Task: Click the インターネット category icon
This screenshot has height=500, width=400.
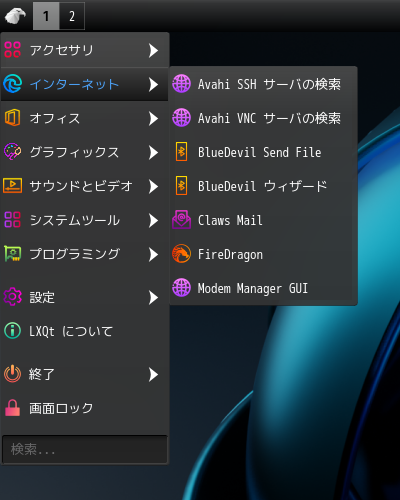Action: [13, 84]
